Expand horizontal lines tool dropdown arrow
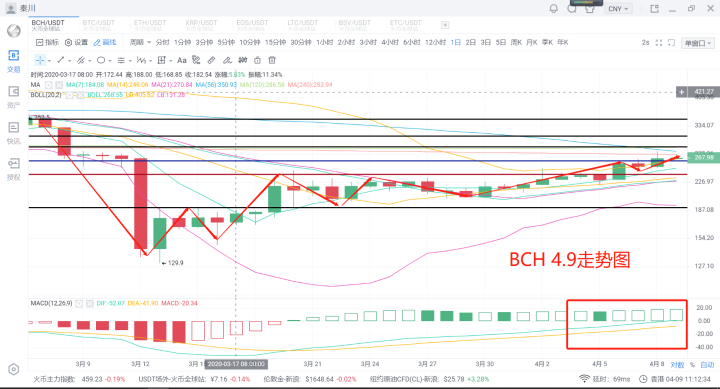Viewport: 720px width, 389px height. point(130,61)
